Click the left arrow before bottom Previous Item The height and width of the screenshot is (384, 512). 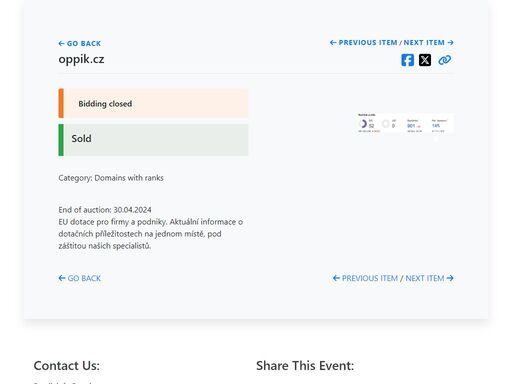(x=336, y=278)
